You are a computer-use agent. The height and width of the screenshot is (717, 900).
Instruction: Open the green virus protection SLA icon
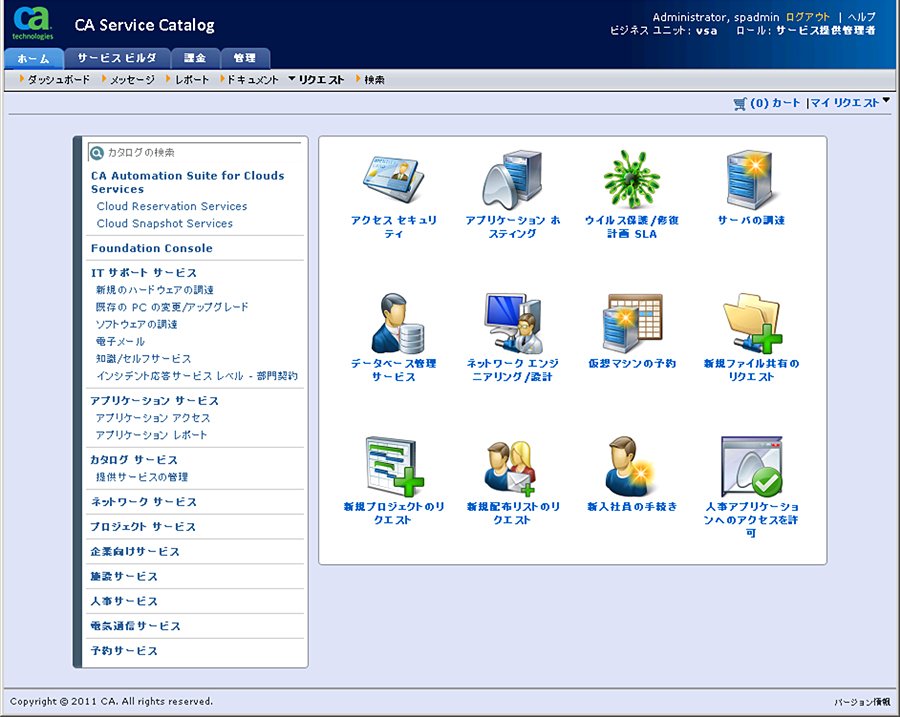click(x=631, y=179)
